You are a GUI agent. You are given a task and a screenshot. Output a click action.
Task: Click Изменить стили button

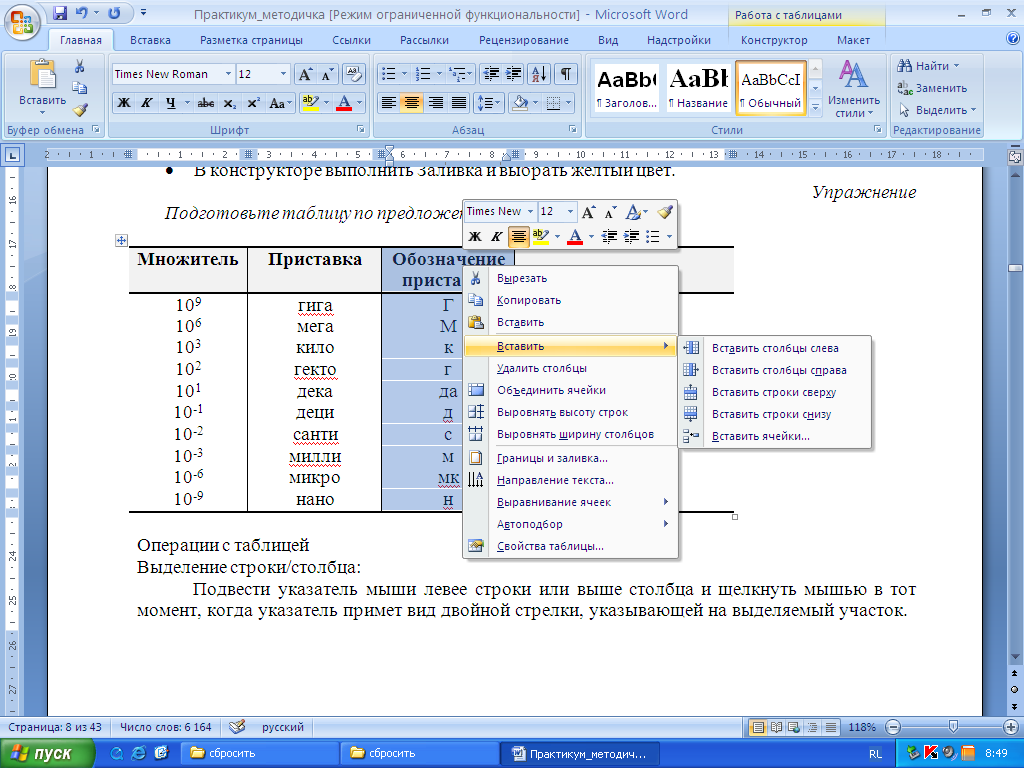853,89
